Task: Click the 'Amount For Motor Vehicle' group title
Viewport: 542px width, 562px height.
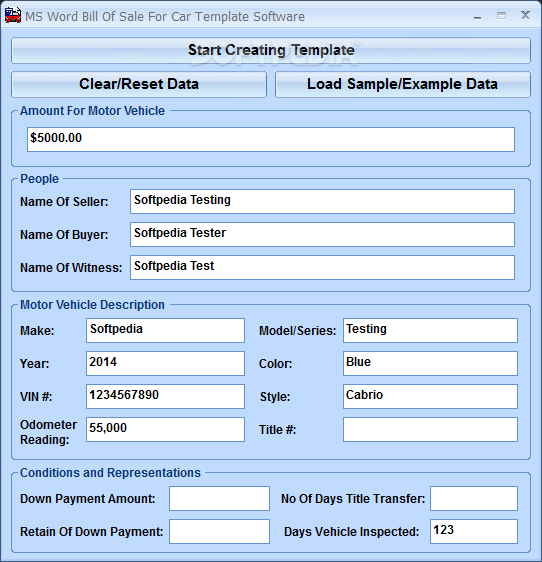Action: [92, 111]
